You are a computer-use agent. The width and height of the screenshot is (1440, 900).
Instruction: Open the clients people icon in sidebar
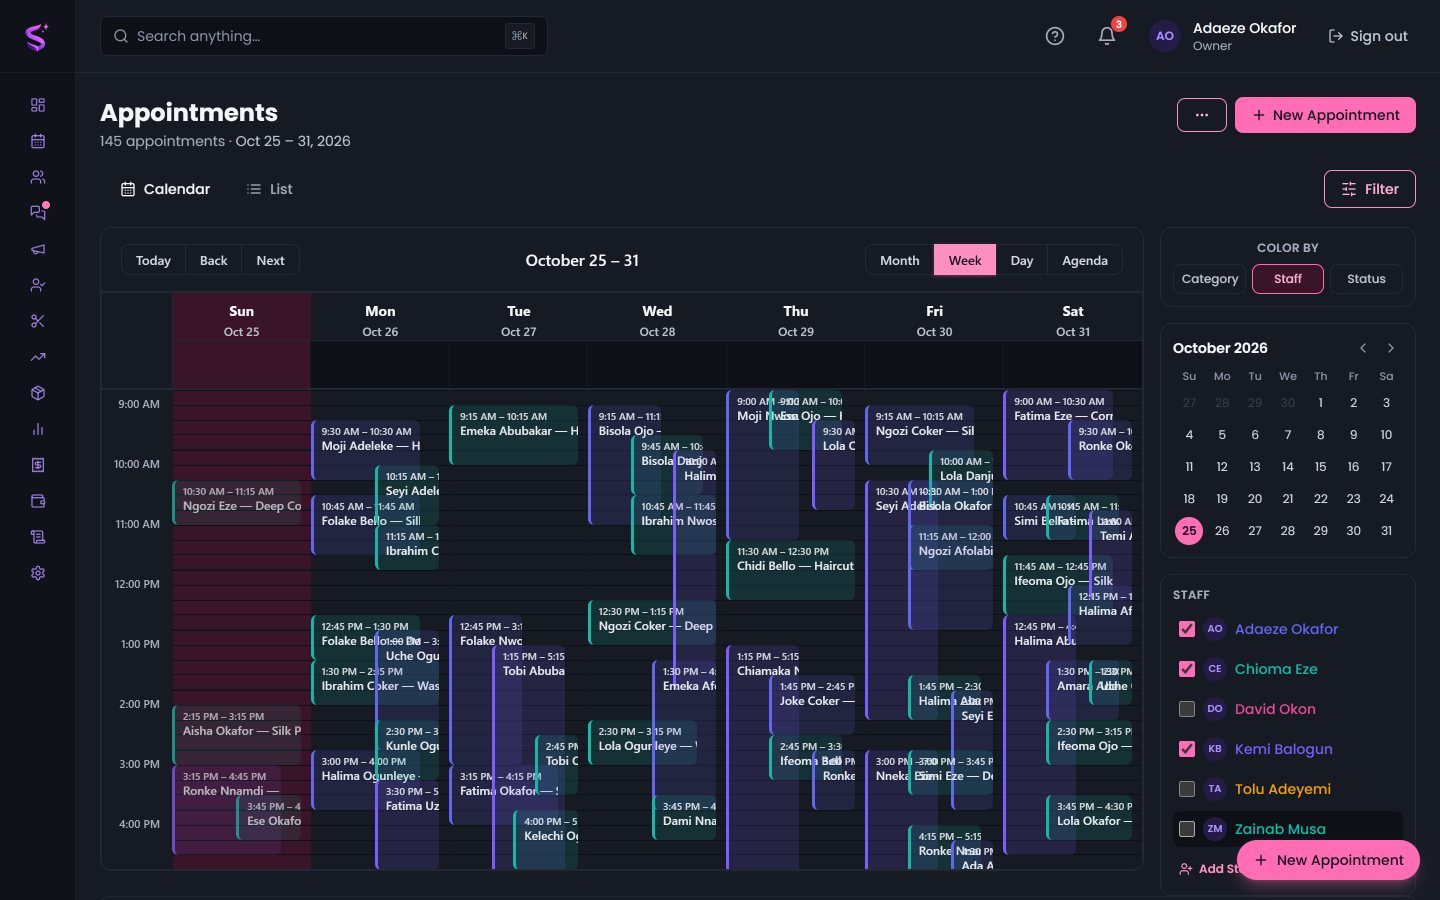point(38,177)
